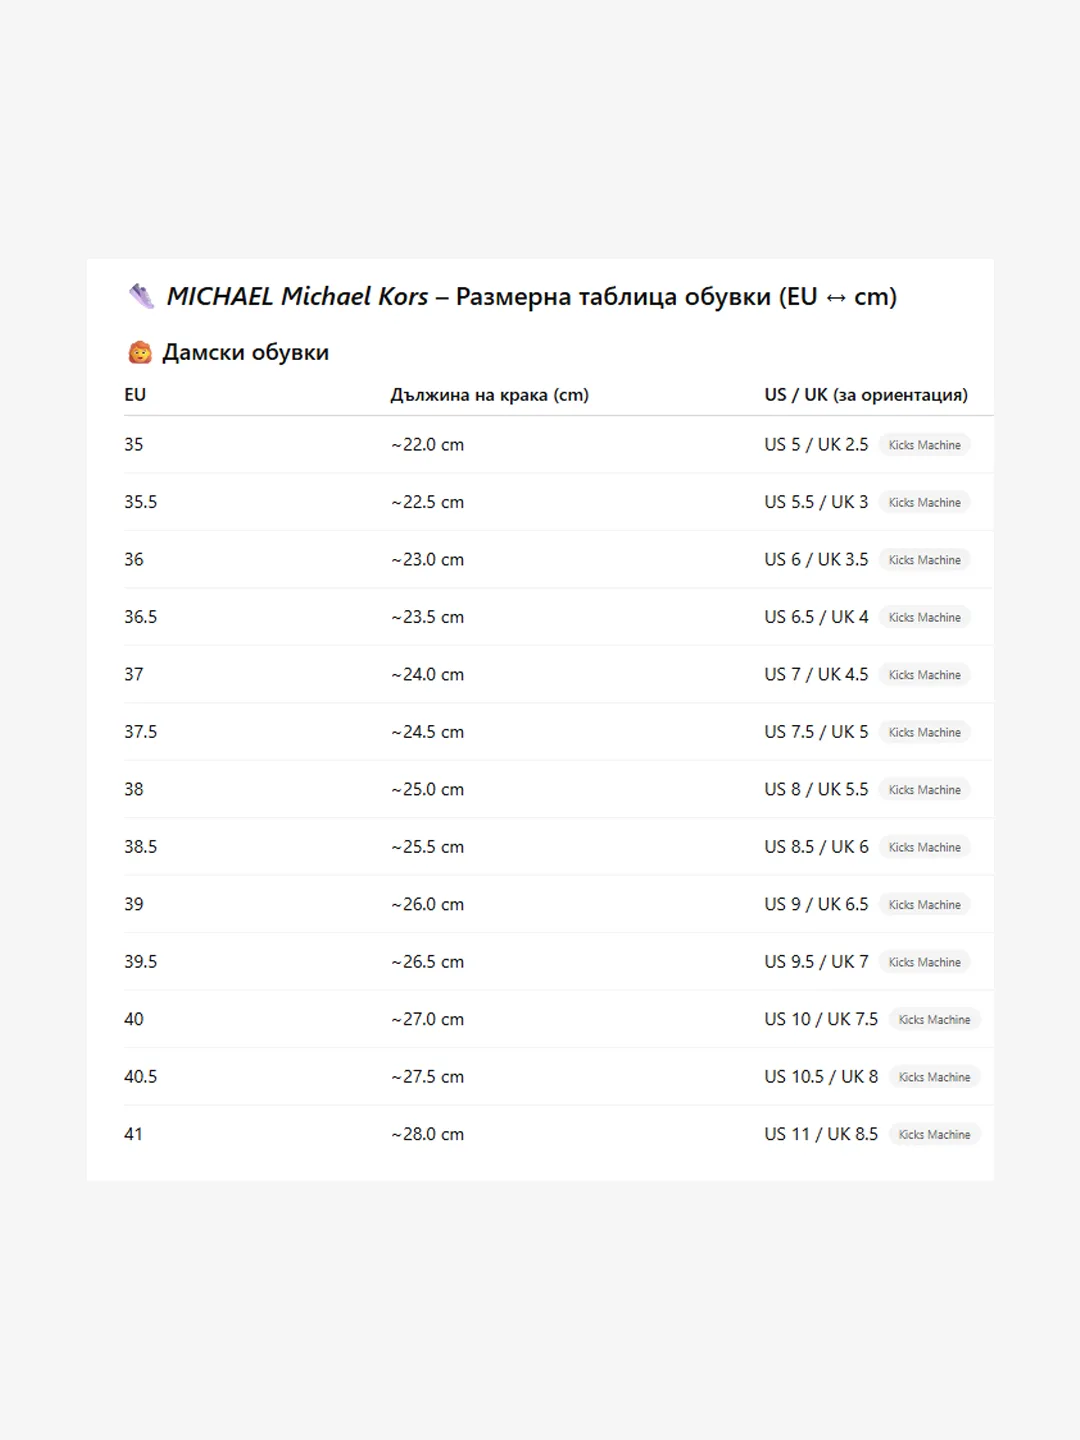
Task: Click the Дължина на крака (cm) column header
Action: pos(489,395)
